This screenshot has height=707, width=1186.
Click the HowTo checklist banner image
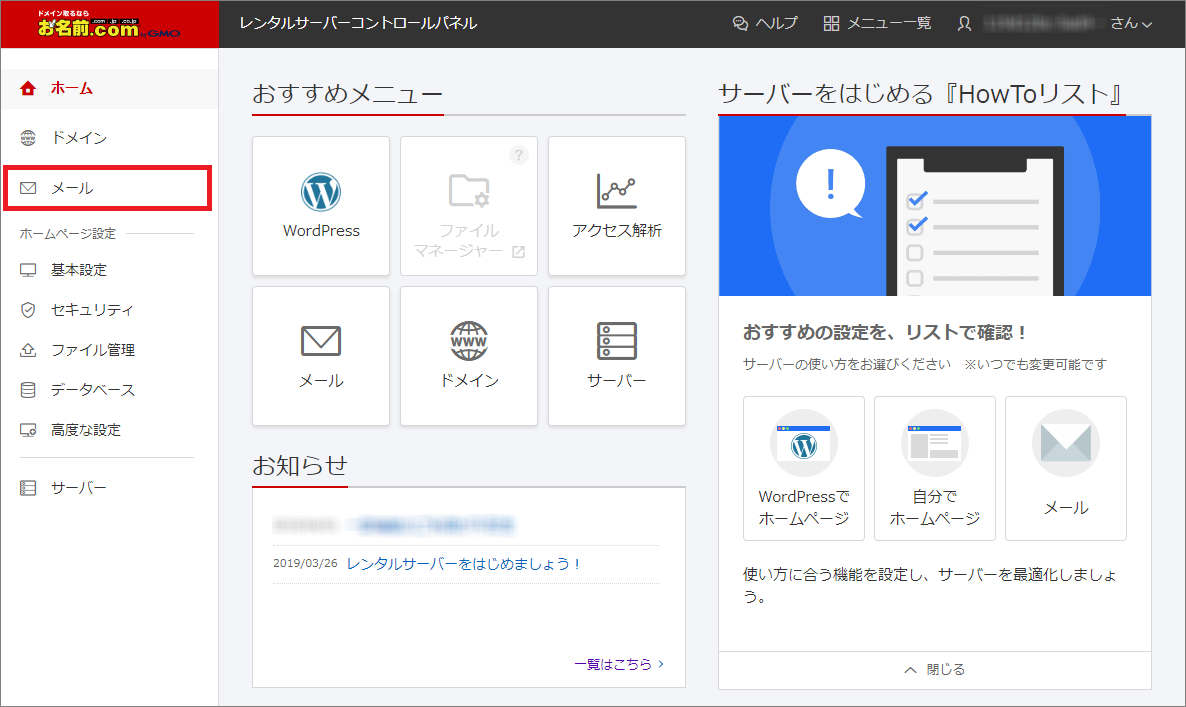[x=935, y=206]
